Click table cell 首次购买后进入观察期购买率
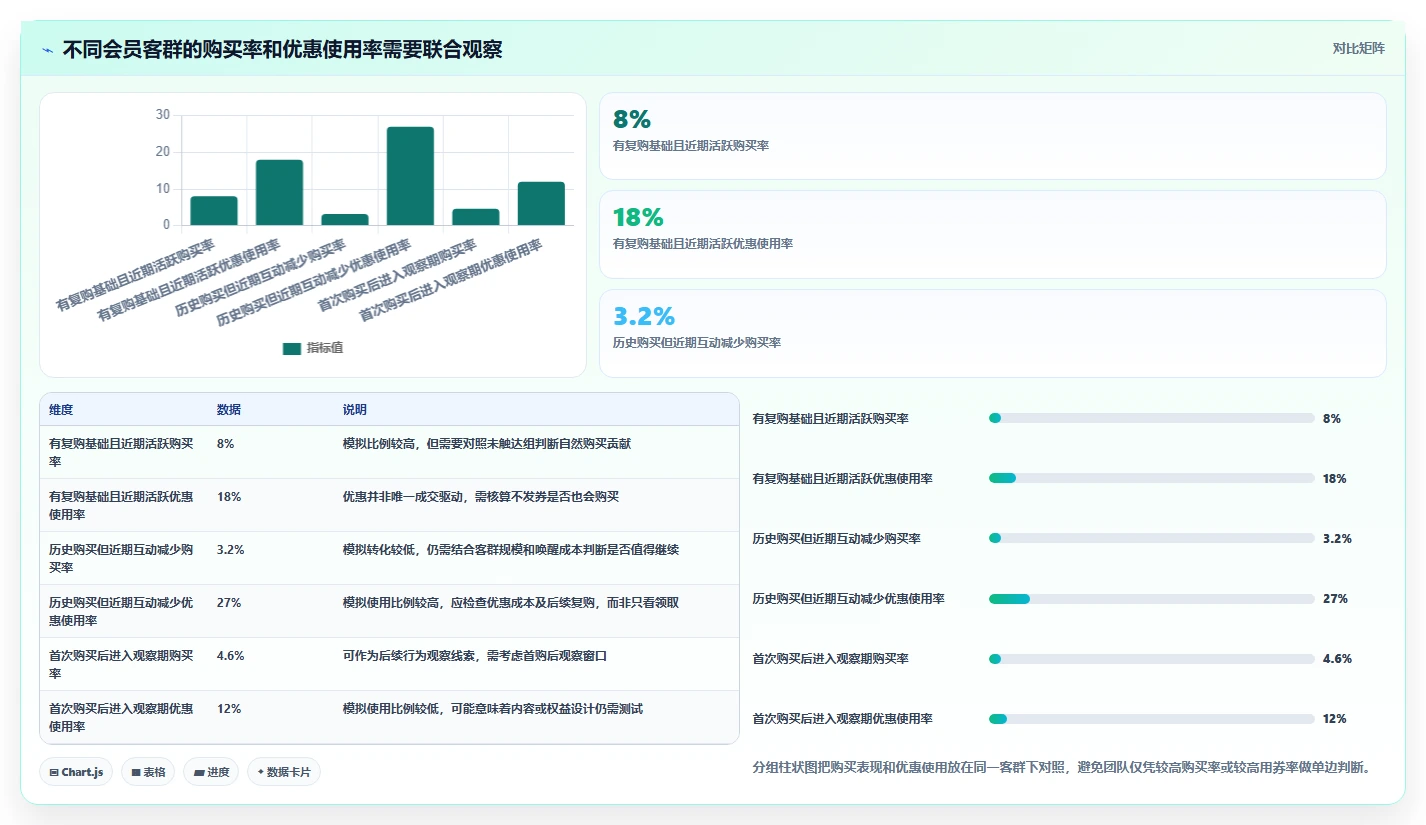Viewport: 1426px width, 825px height. click(122, 664)
